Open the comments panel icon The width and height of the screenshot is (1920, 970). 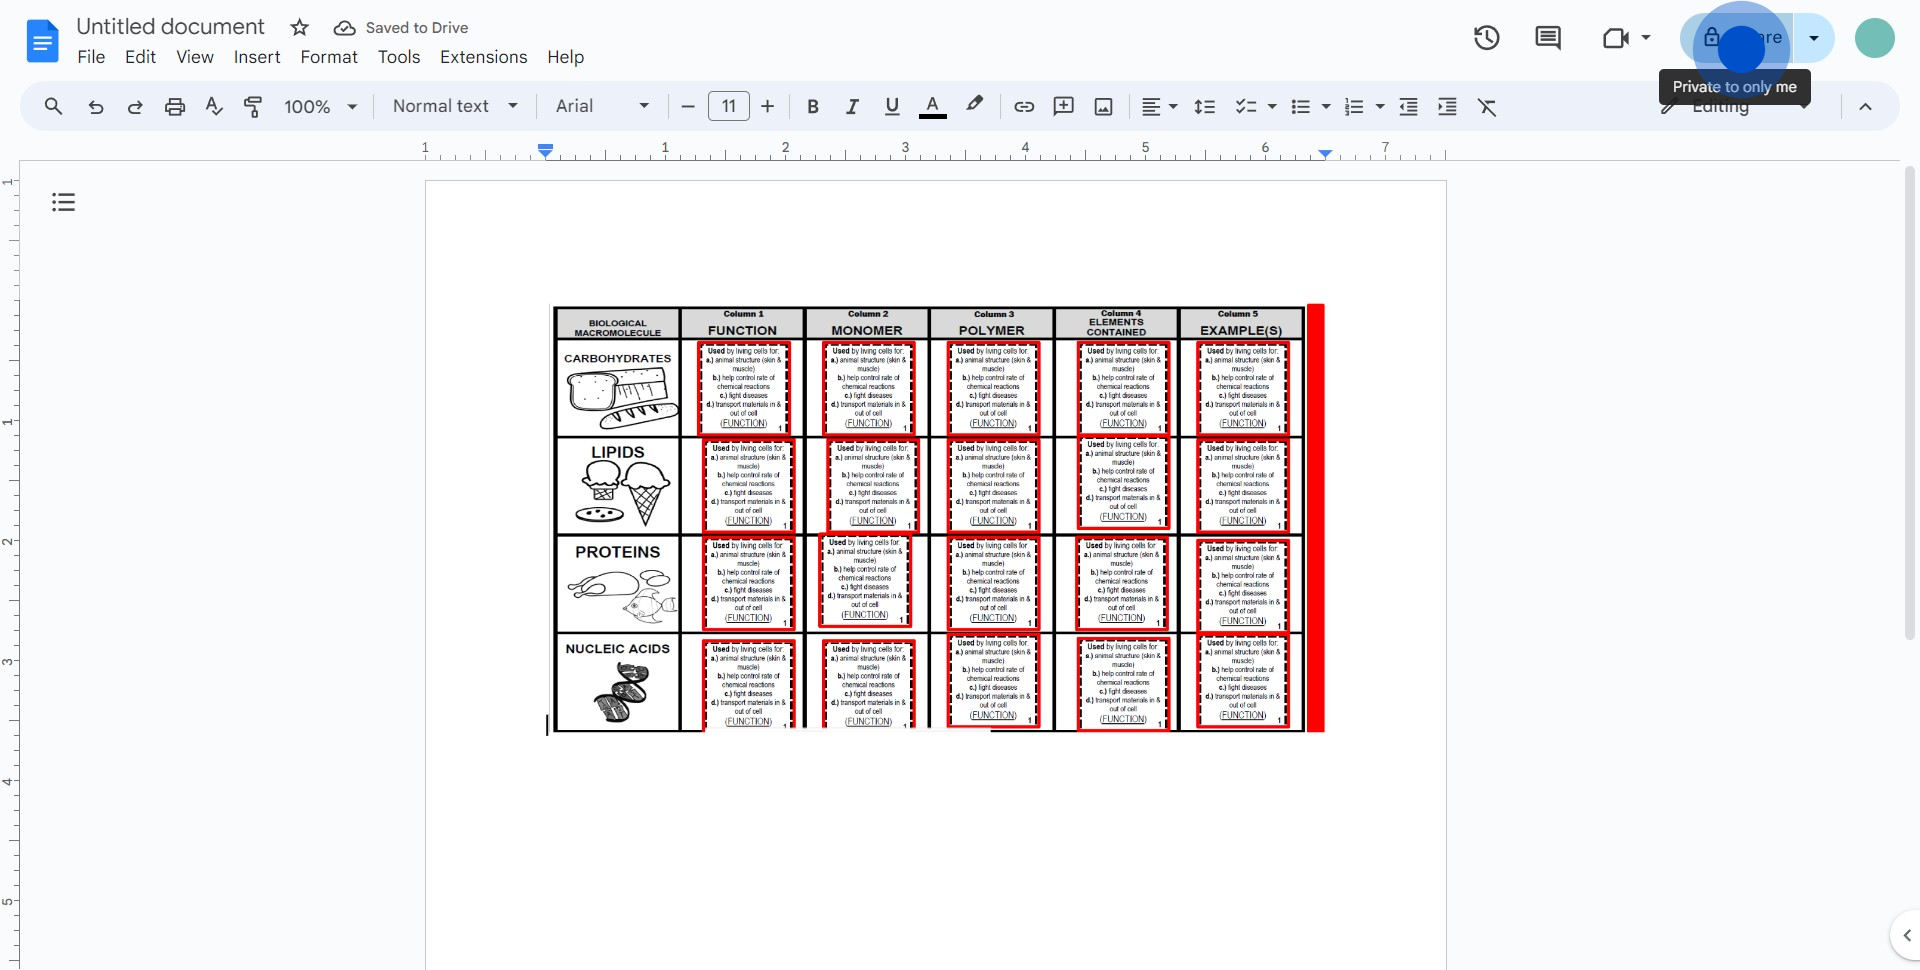pos(1547,38)
